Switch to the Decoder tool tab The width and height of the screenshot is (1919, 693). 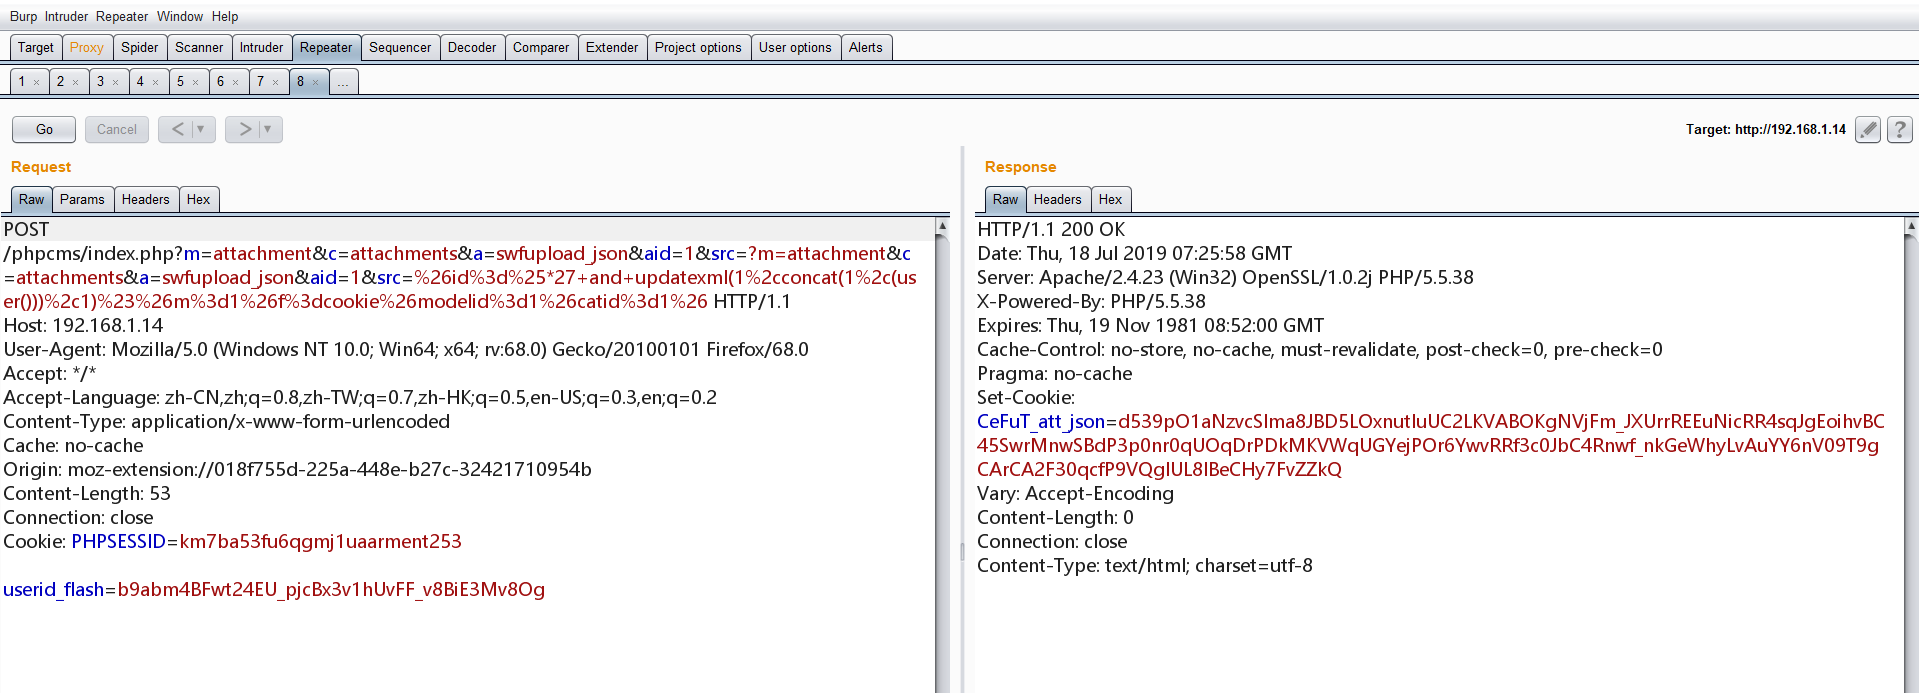472,47
